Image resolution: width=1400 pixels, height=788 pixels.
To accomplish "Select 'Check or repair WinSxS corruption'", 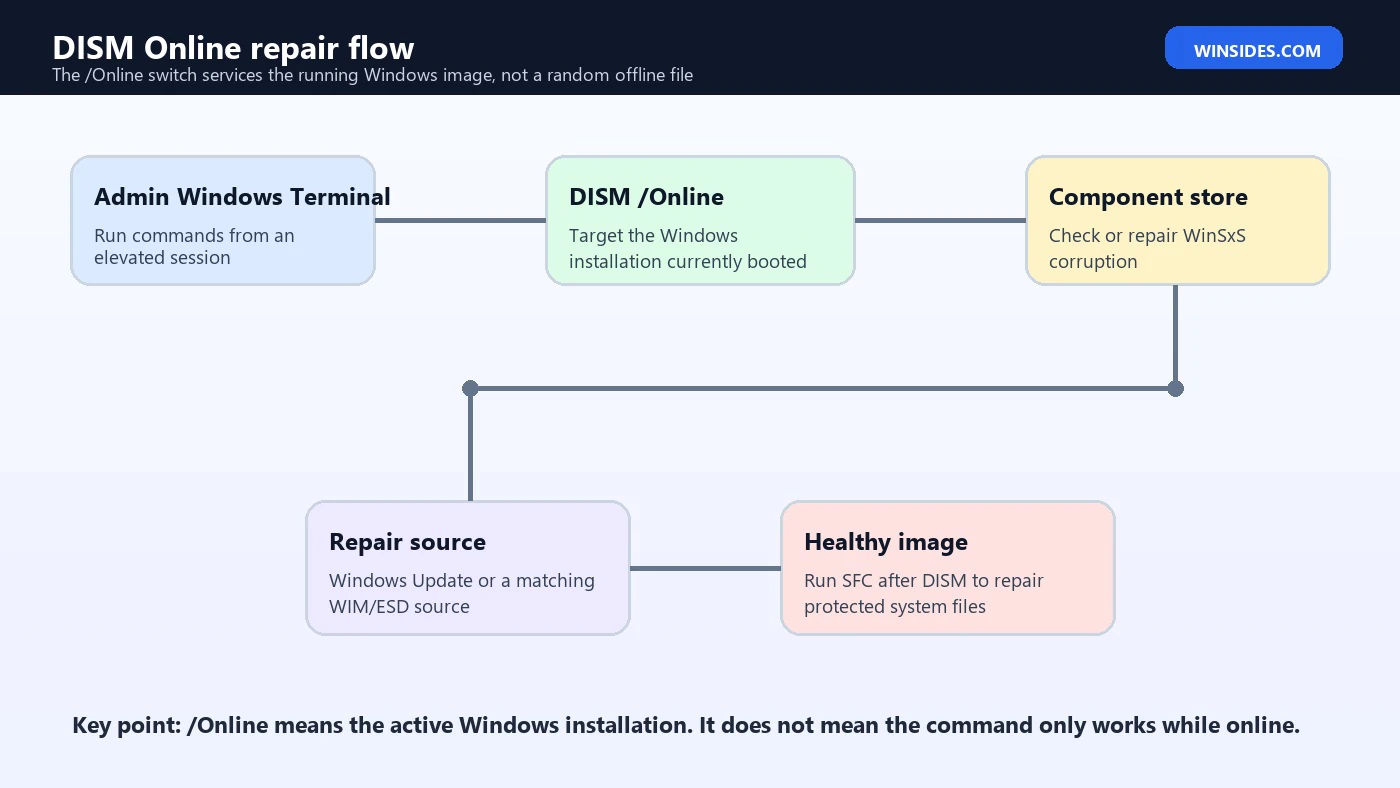I will click(x=1147, y=249).
